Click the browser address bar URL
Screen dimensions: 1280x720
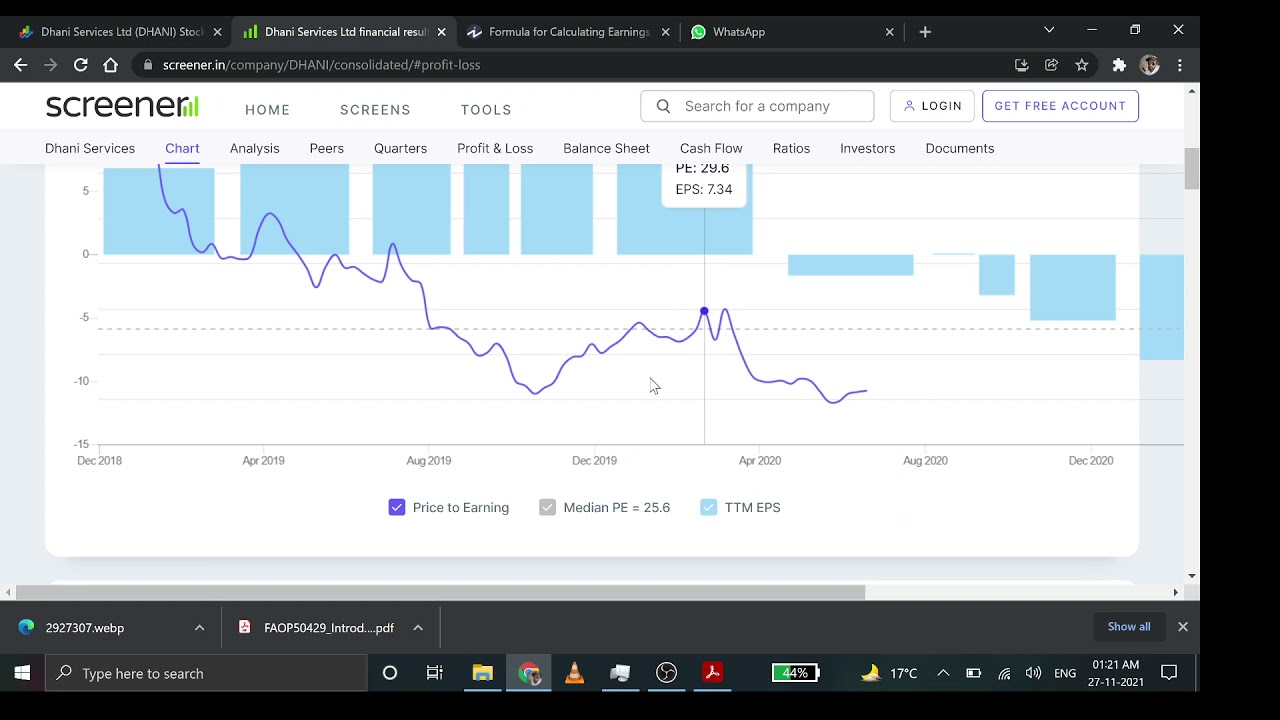(321, 65)
